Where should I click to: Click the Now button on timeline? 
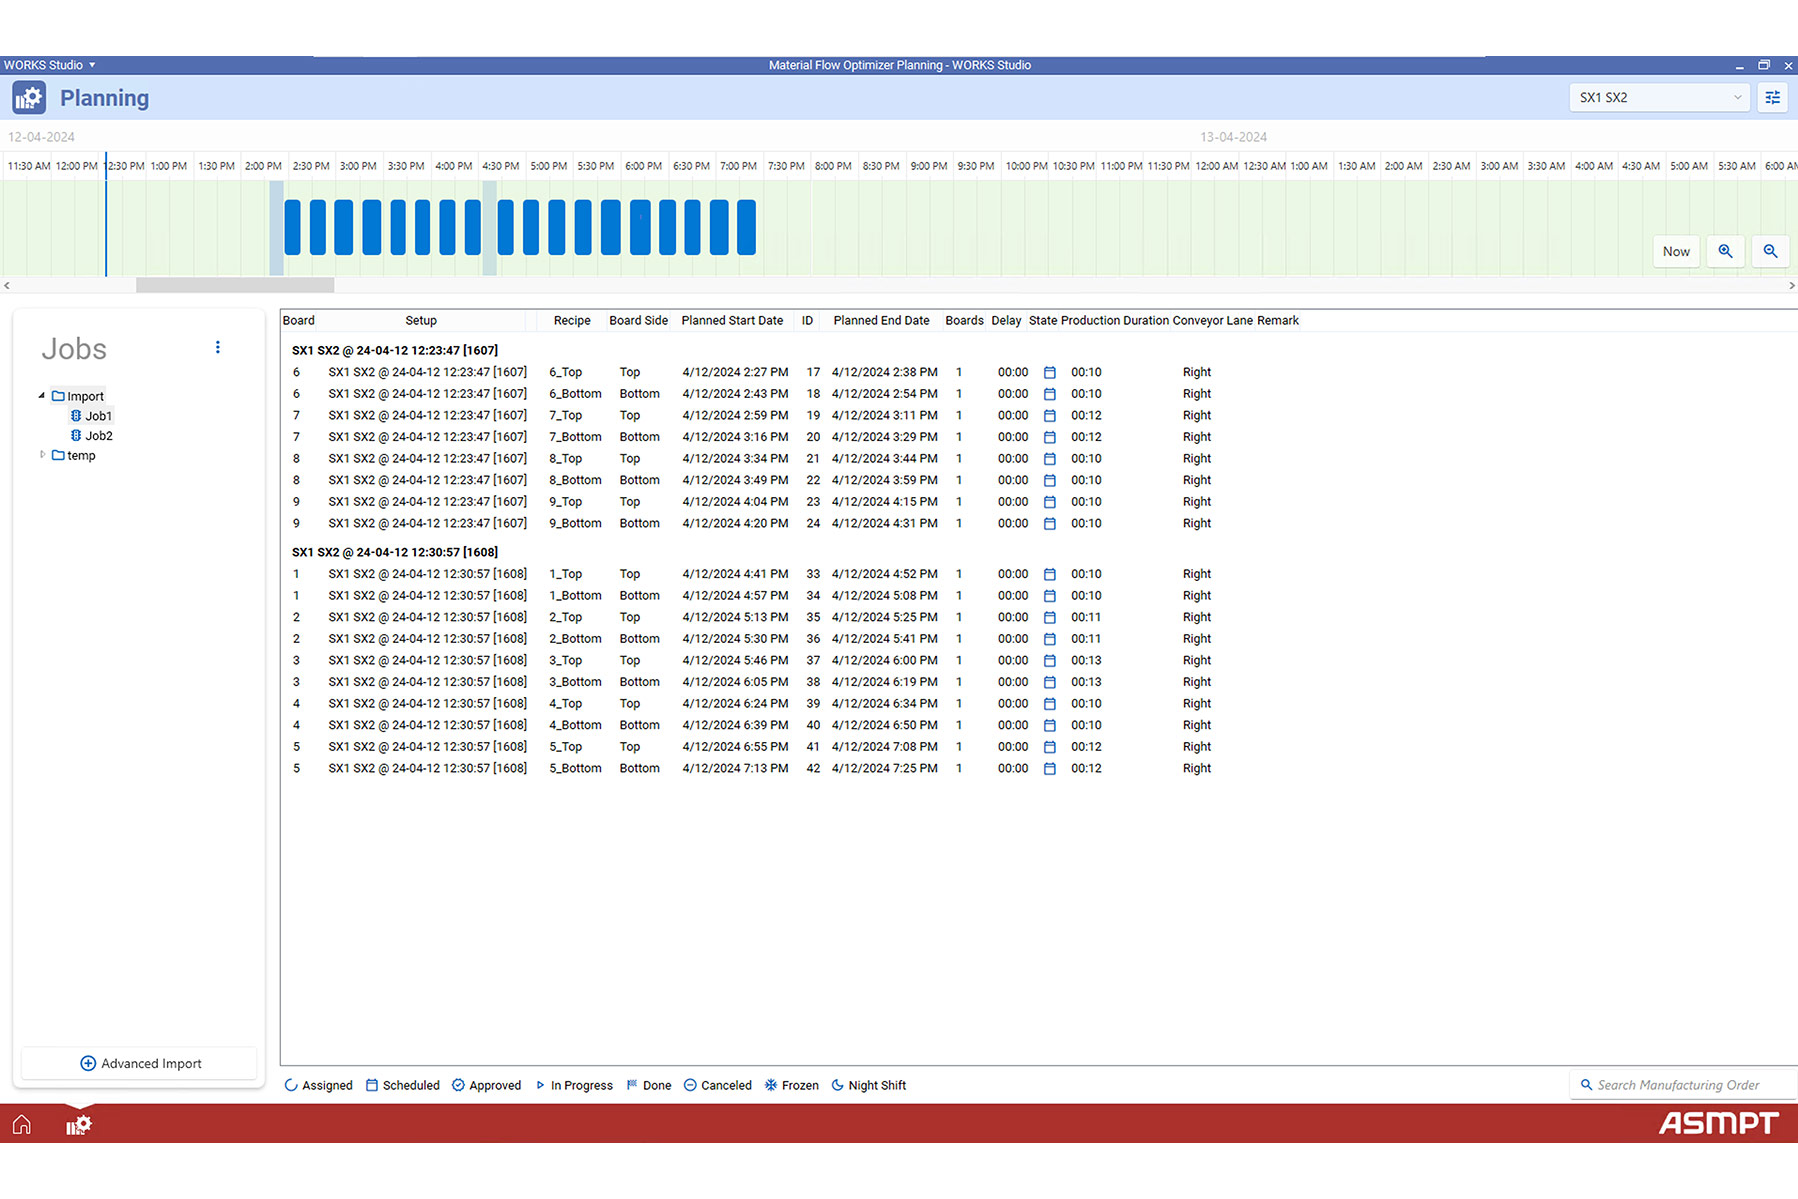[1676, 252]
